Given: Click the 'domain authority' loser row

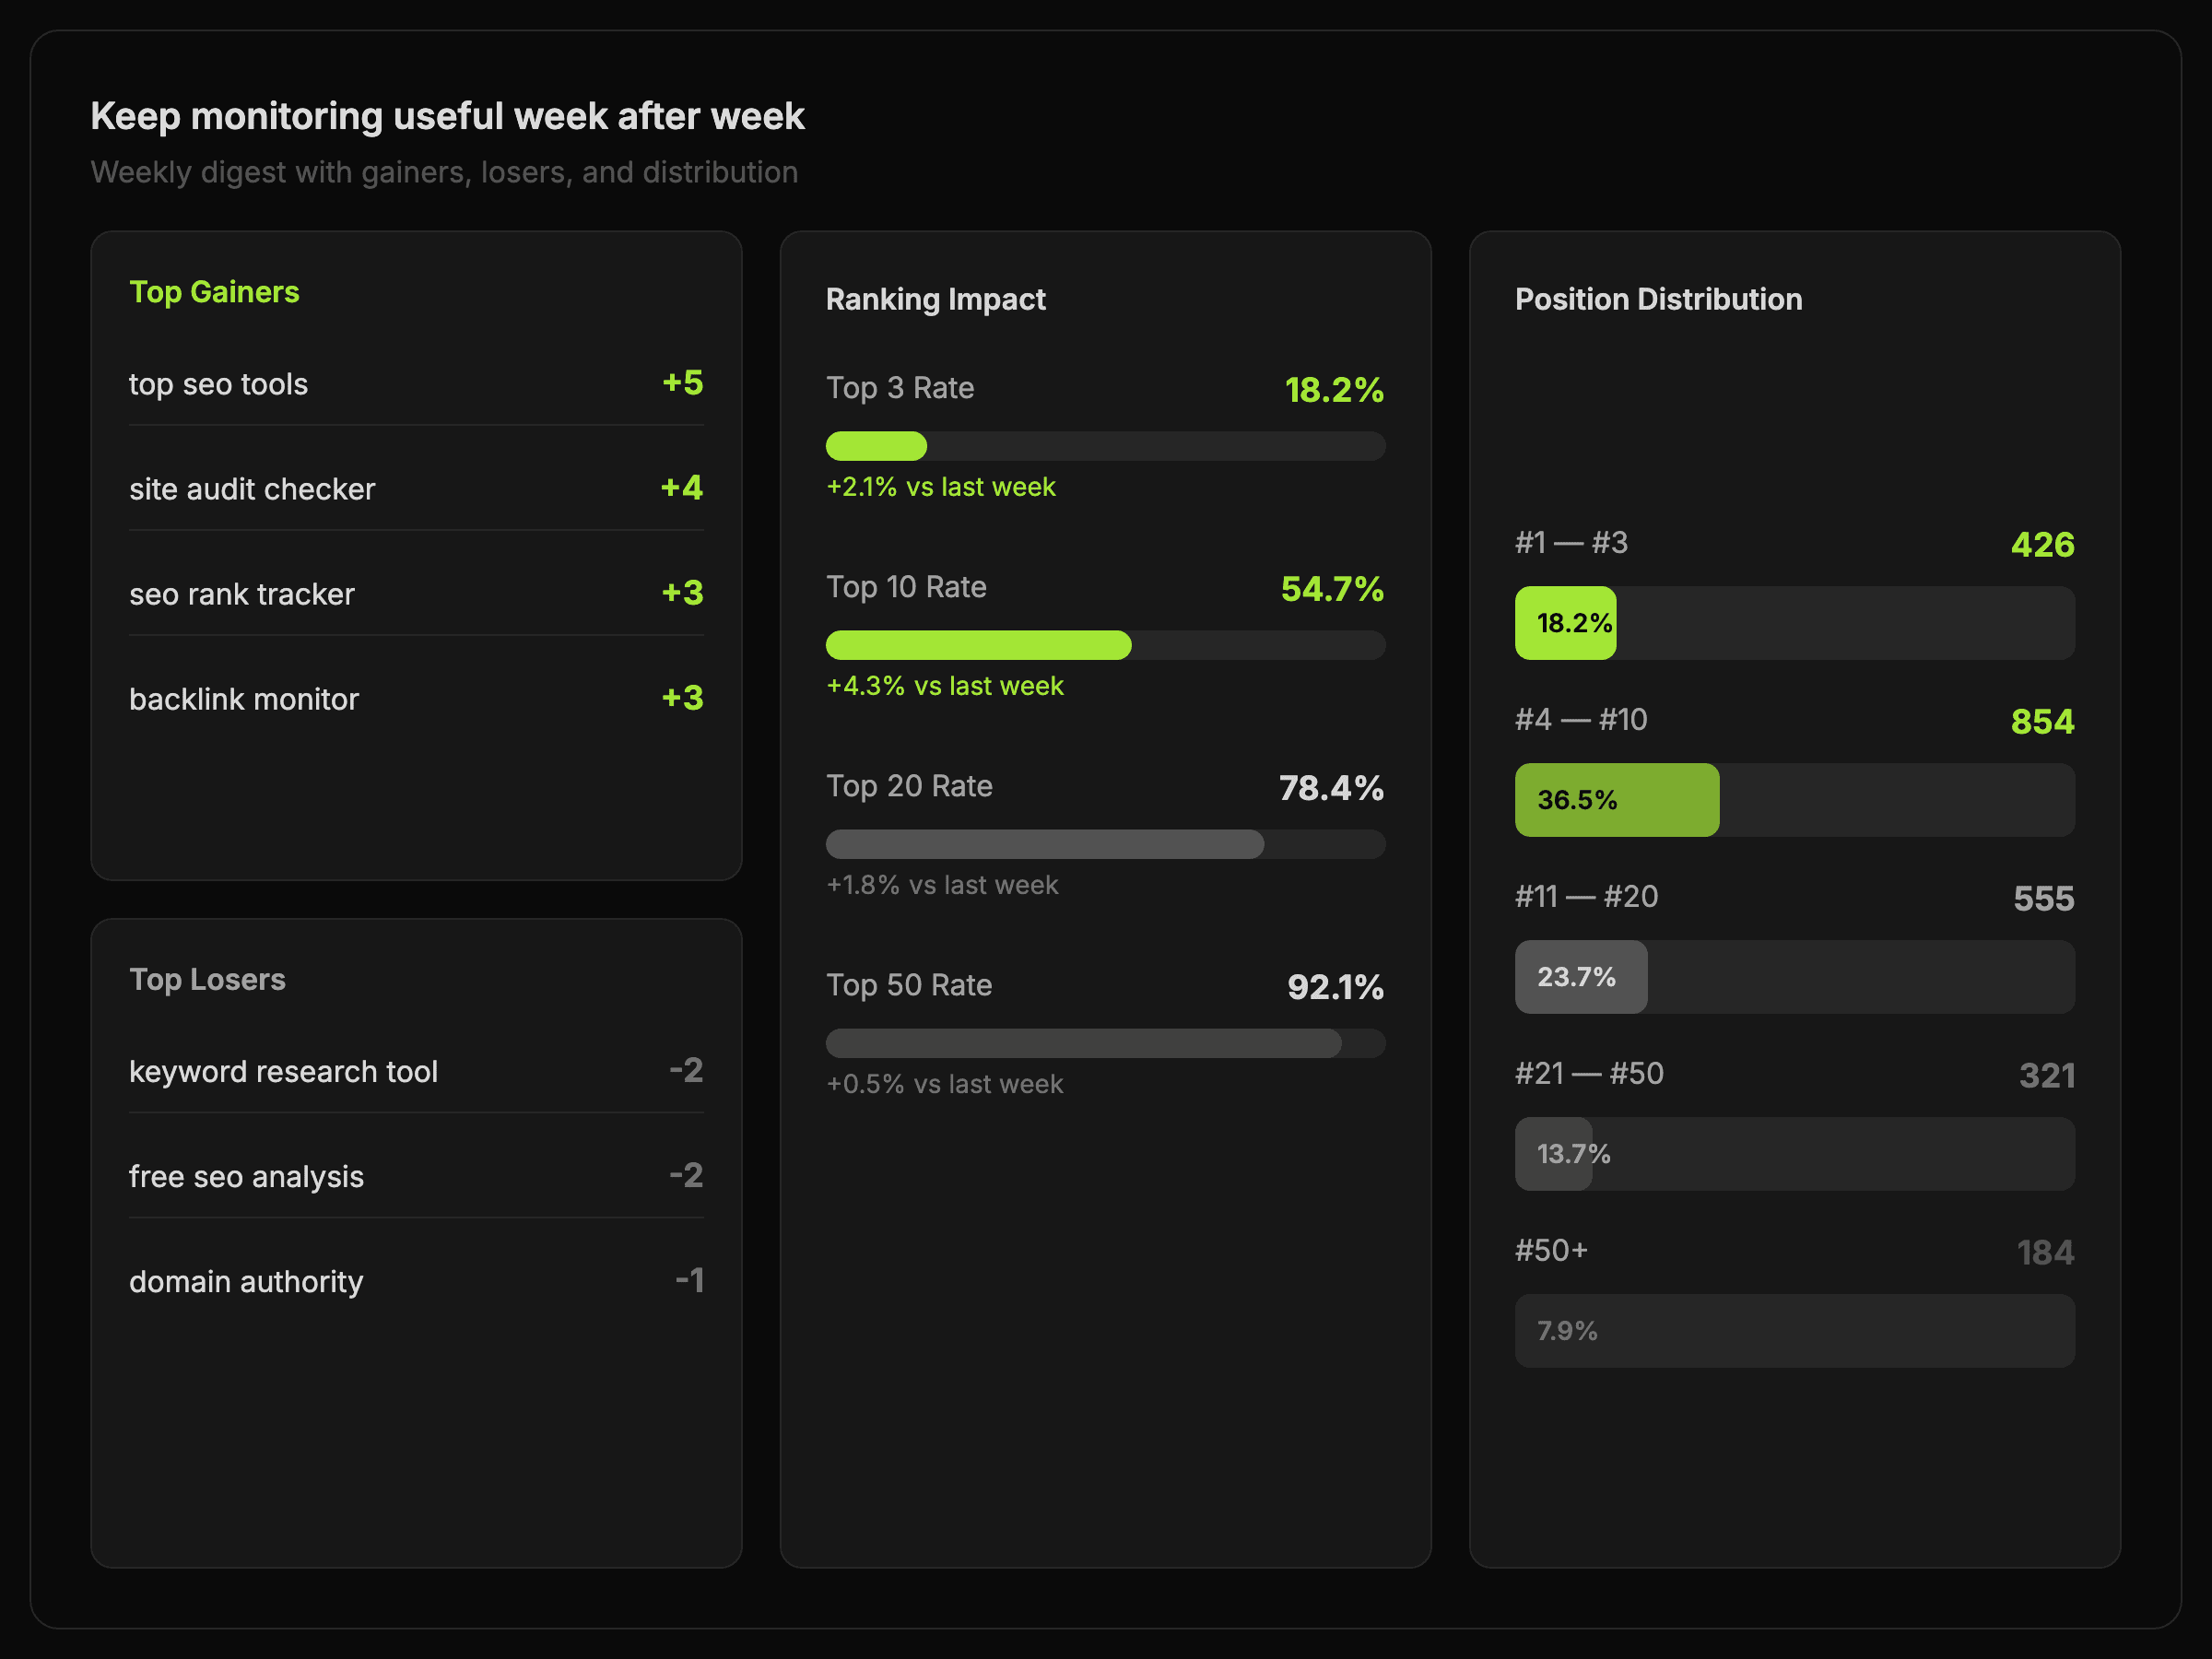Looking at the screenshot, I should 415,1281.
